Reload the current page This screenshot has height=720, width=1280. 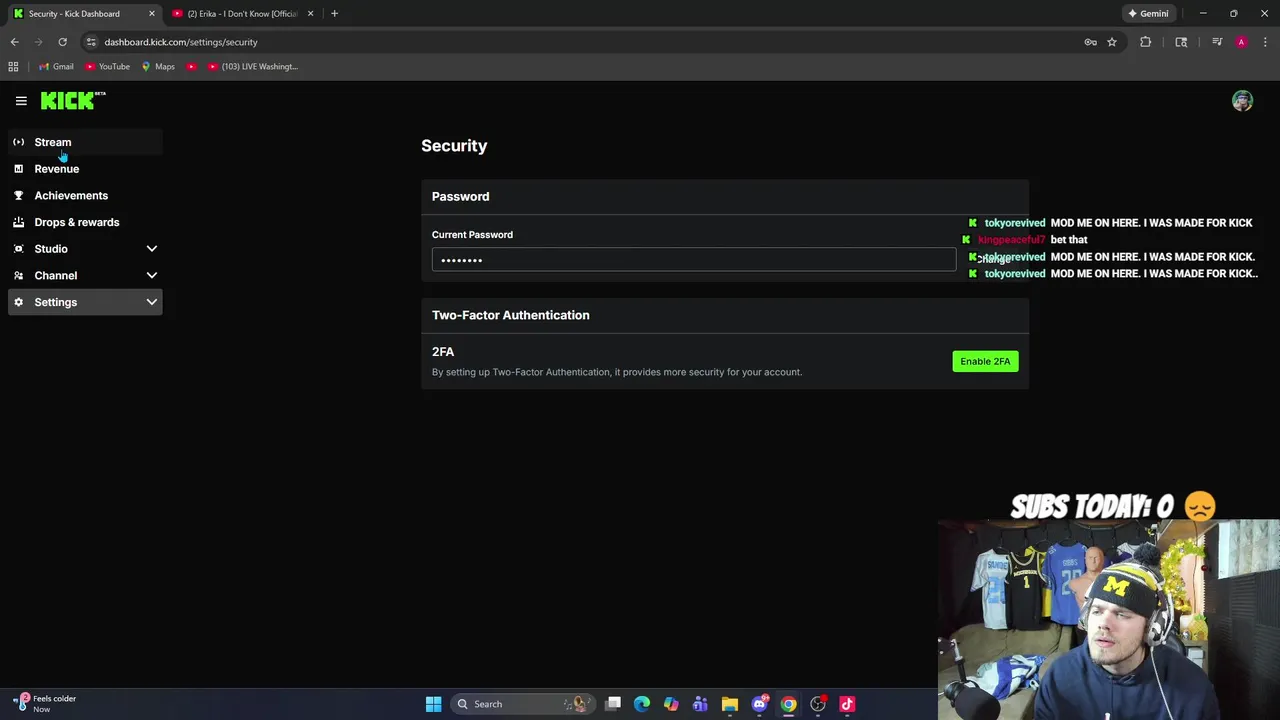[62, 42]
